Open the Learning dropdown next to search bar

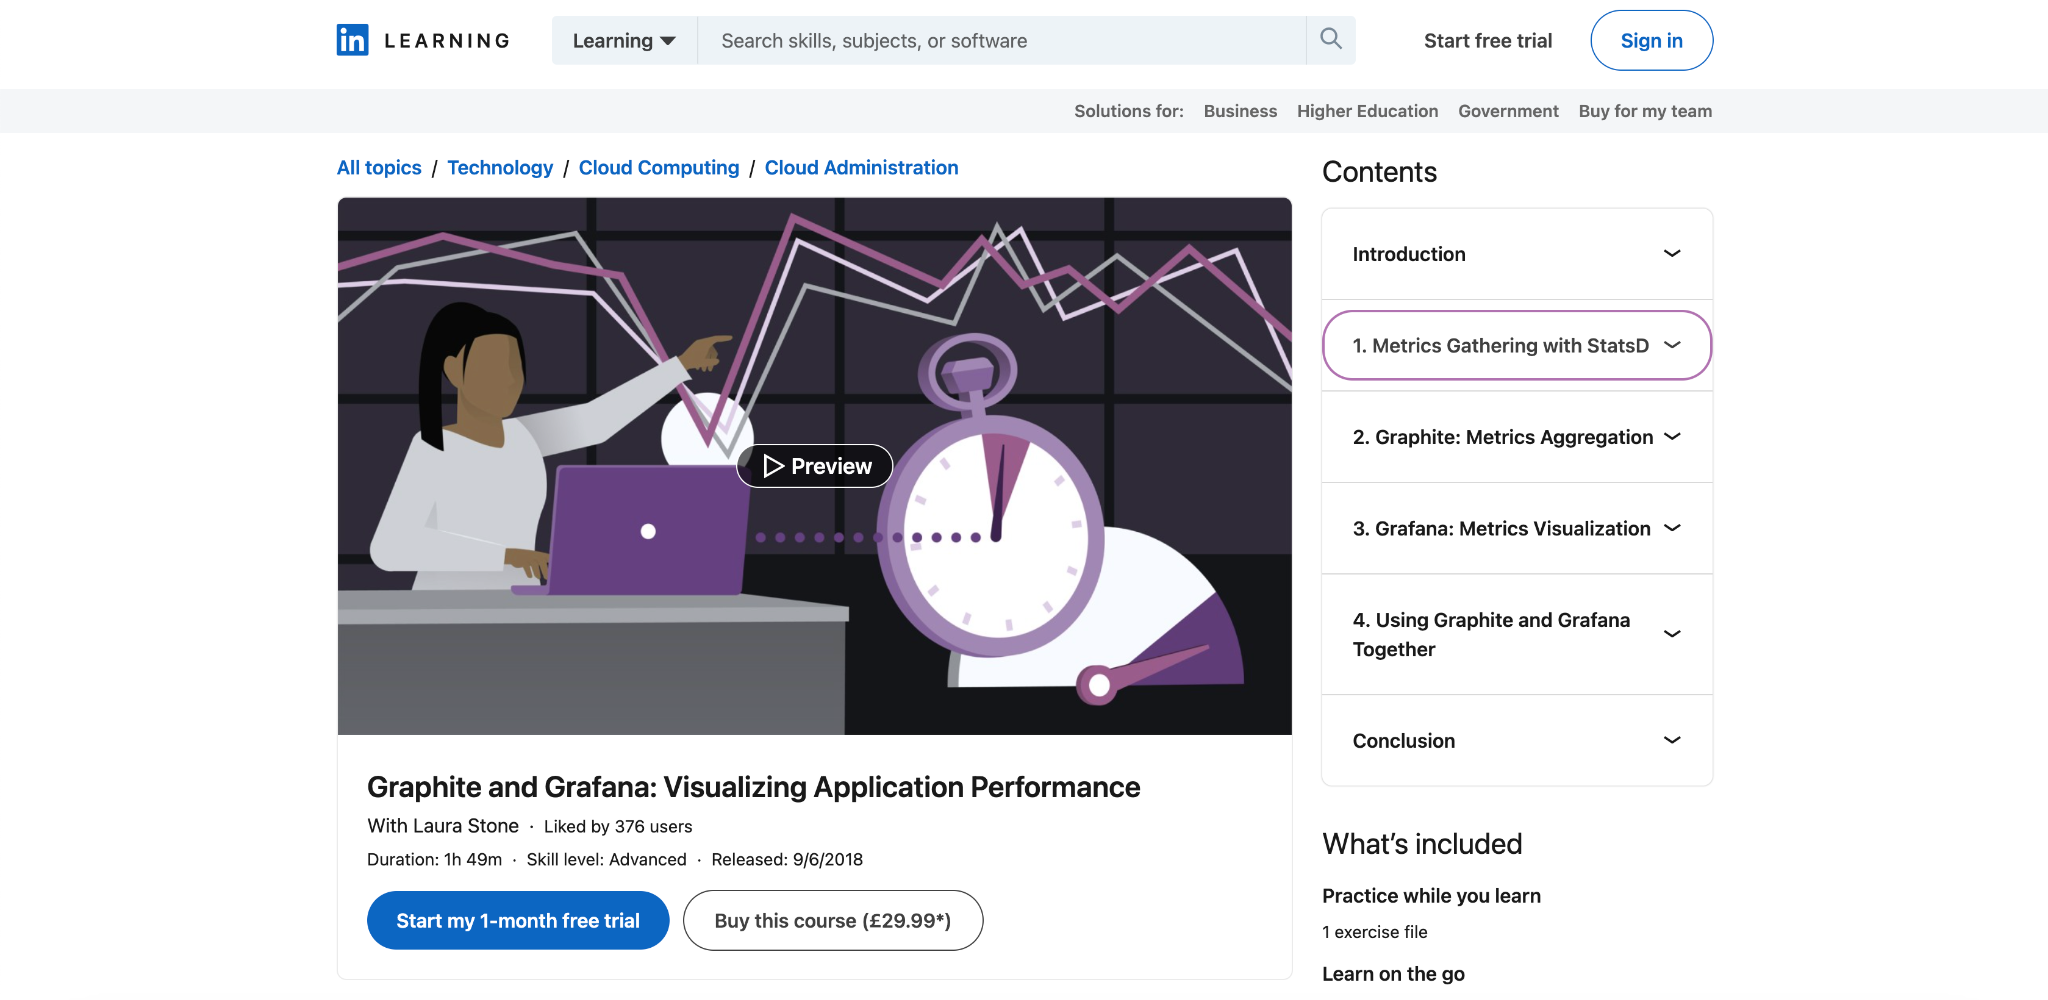[623, 40]
